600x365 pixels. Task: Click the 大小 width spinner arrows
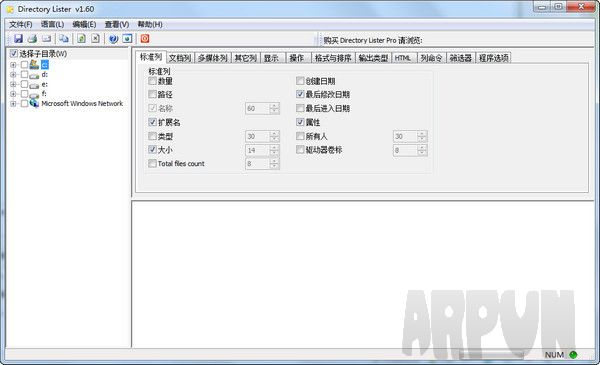274,150
